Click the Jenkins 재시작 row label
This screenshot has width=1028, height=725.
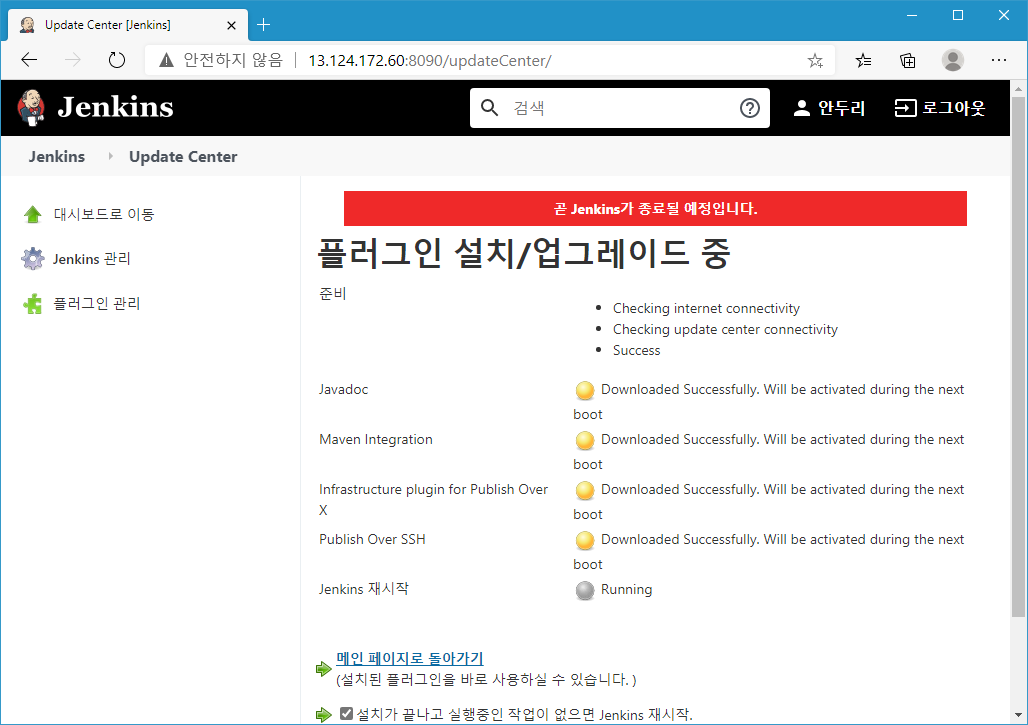click(363, 589)
